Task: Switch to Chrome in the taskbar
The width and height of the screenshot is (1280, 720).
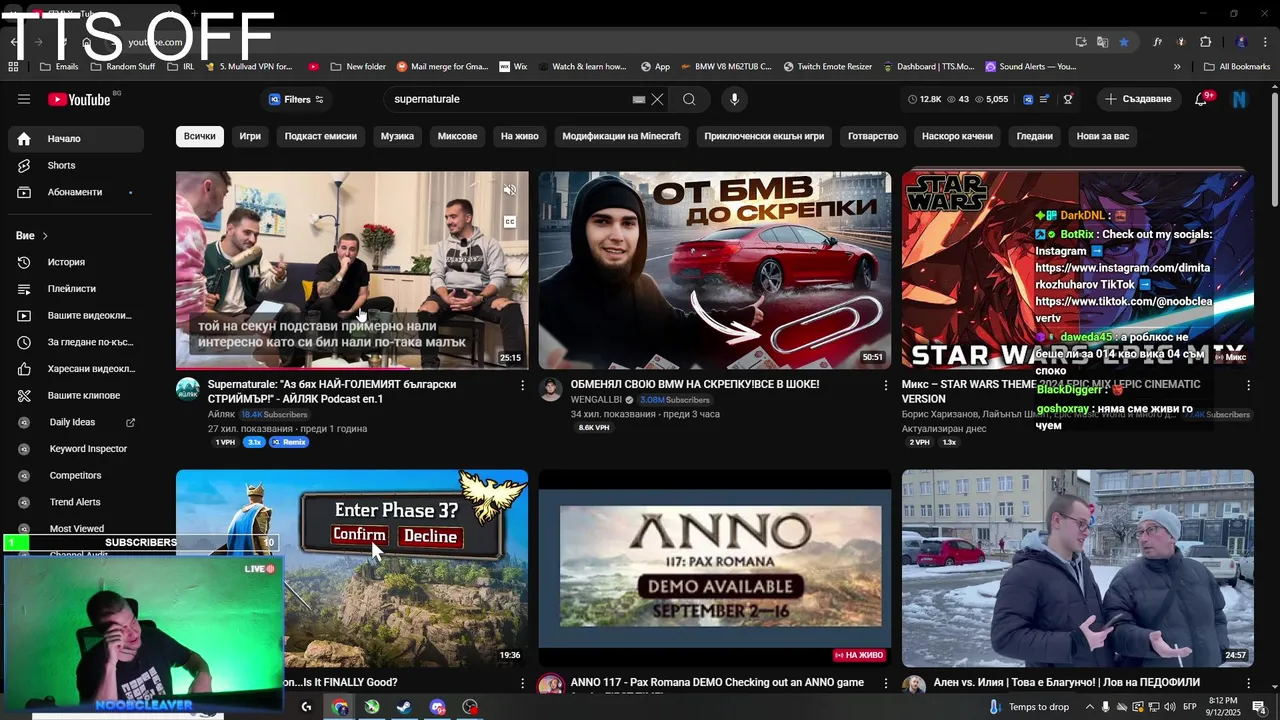Action: coord(340,707)
